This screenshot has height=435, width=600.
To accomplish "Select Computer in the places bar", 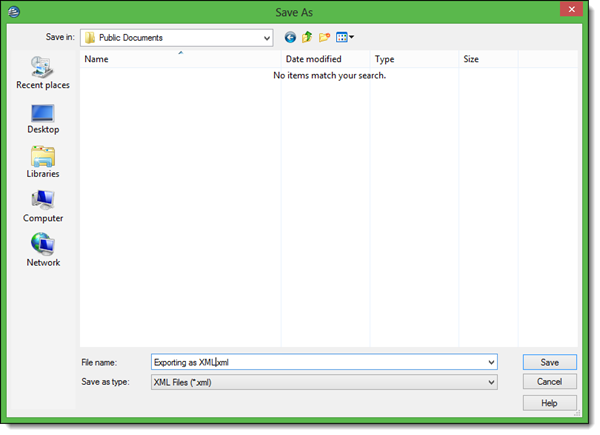I will pyautogui.click(x=43, y=206).
